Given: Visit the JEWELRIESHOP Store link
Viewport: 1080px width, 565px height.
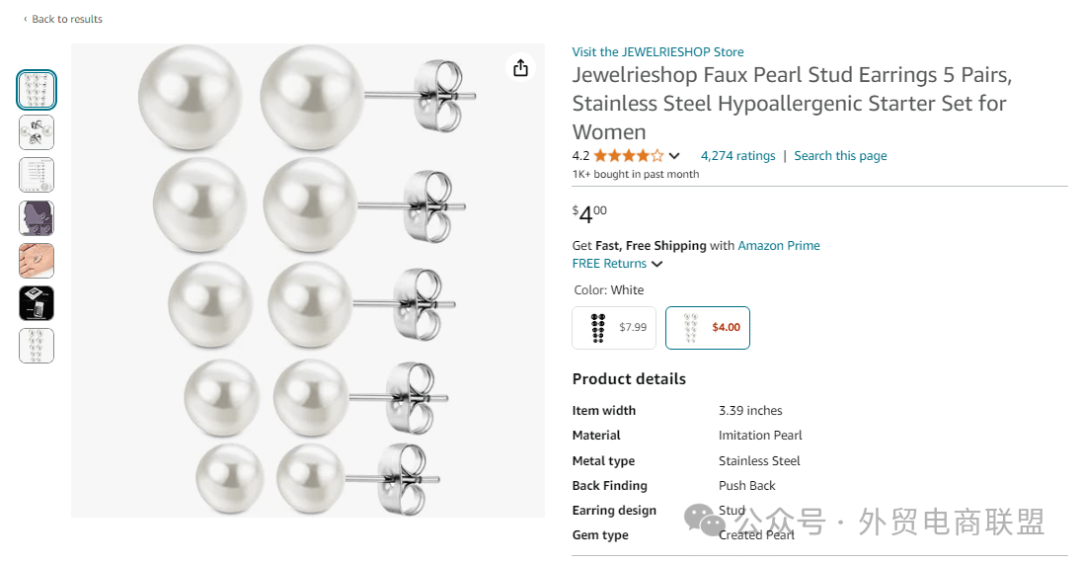Looking at the screenshot, I should pyautogui.click(x=658, y=52).
